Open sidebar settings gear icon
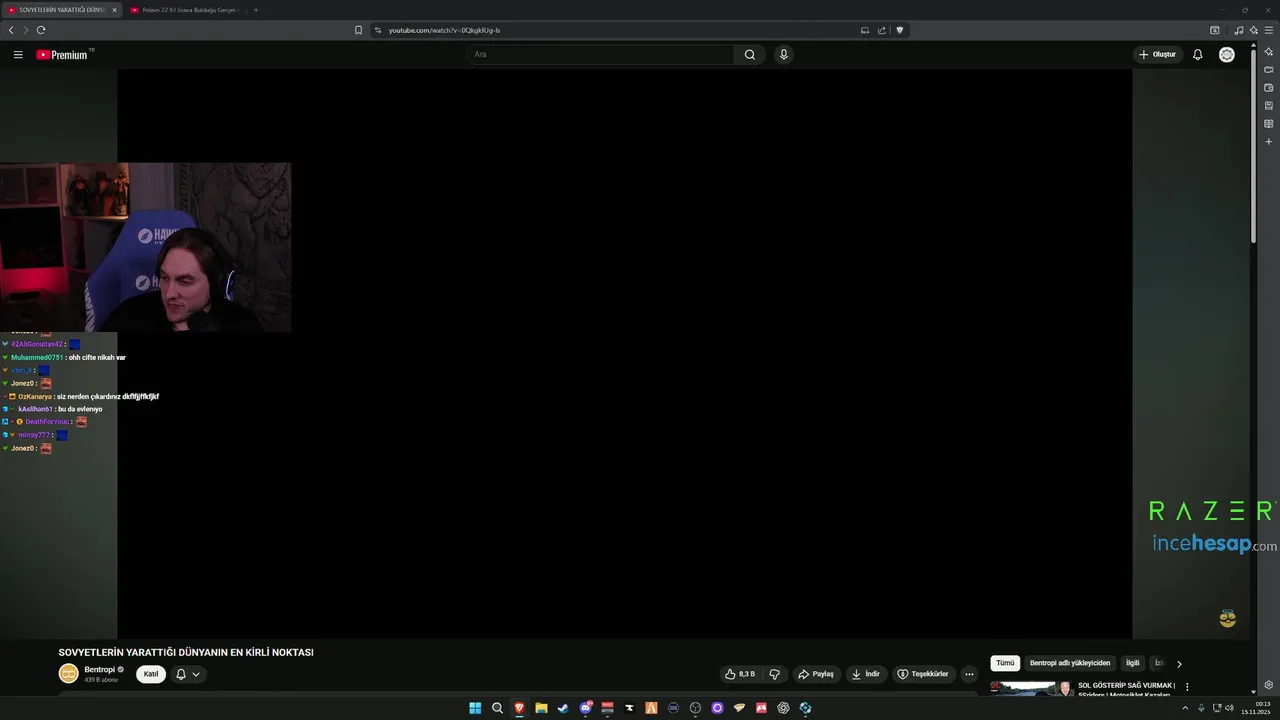1280x720 pixels. (1269, 685)
